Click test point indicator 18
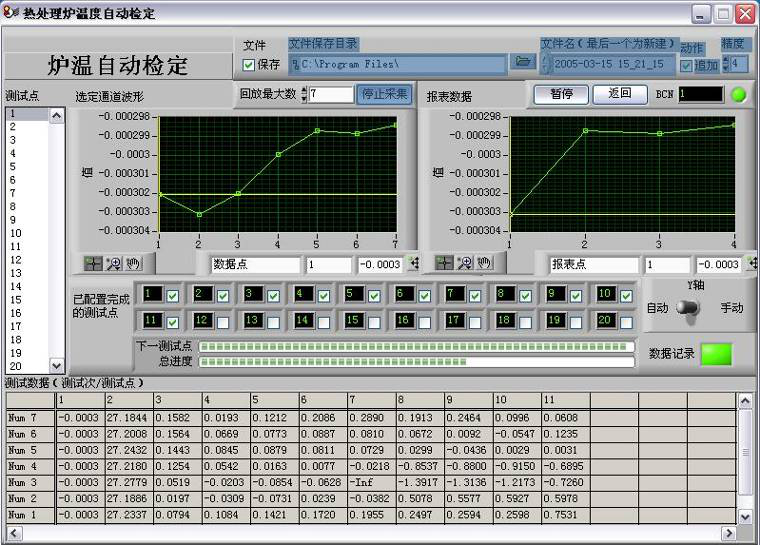Image resolution: width=760 pixels, height=545 pixels. tap(504, 320)
